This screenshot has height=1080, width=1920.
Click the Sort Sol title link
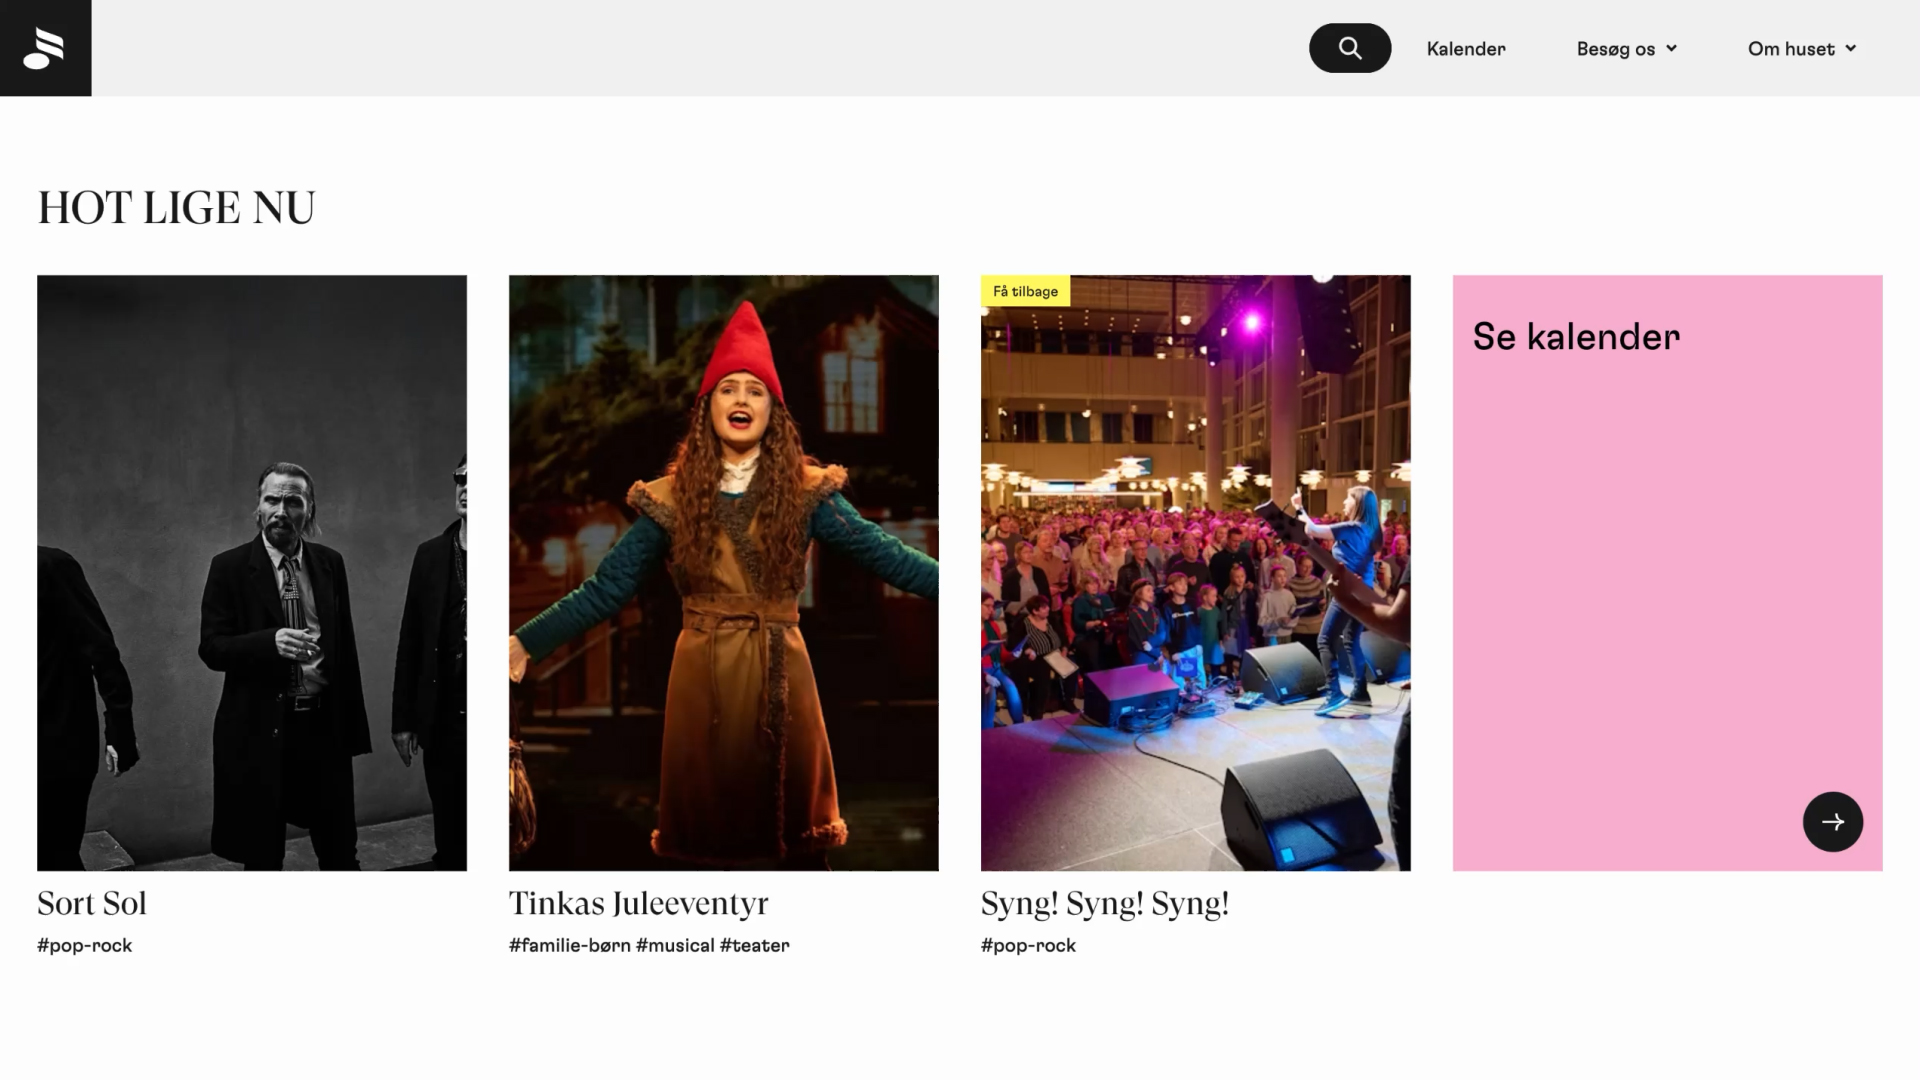[x=92, y=903]
